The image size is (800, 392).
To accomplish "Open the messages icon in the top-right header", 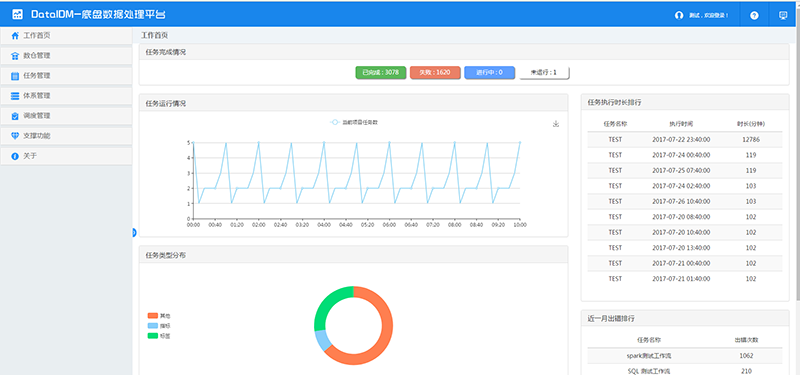I will tap(783, 15).
